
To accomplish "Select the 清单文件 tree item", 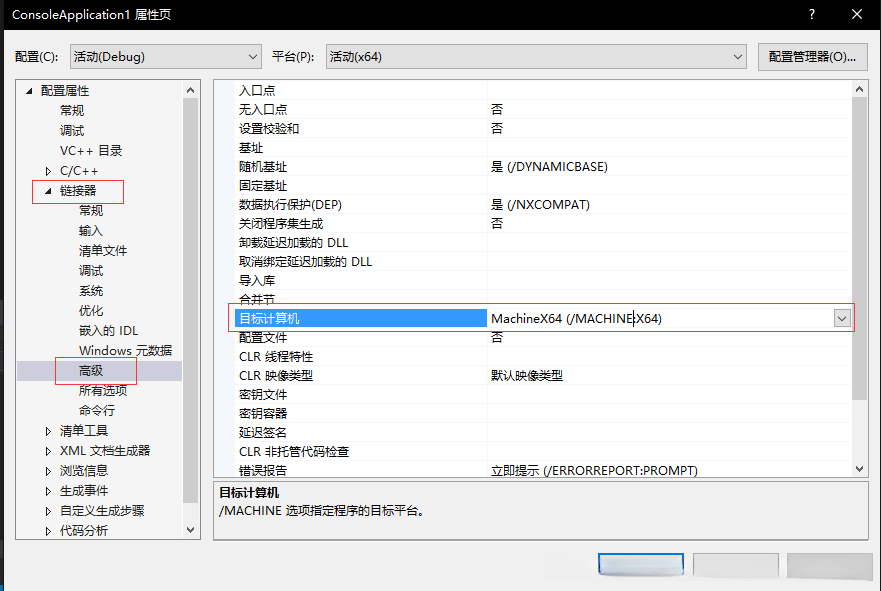I will coord(103,251).
